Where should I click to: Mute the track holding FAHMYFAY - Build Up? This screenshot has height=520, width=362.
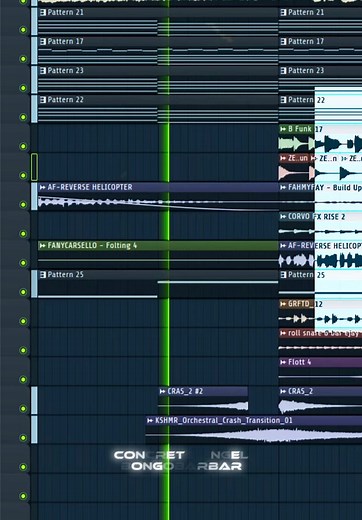click(23, 204)
